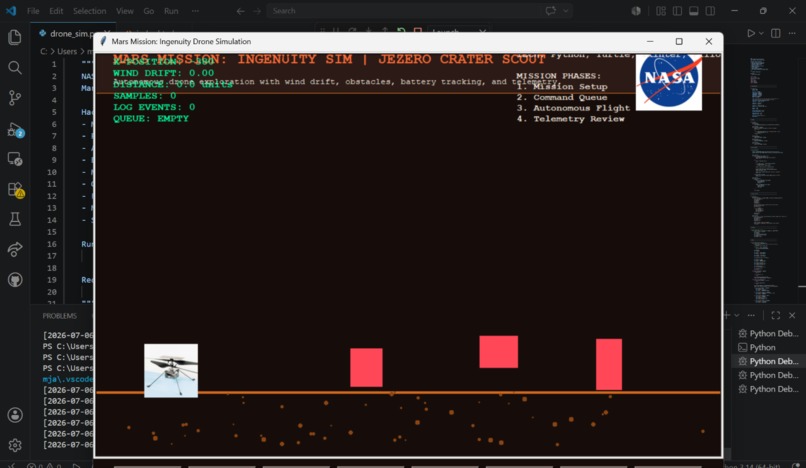The width and height of the screenshot is (806, 468).
Task: Open the title bar overflow menu ellipsis
Action: click(x=195, y=11)
